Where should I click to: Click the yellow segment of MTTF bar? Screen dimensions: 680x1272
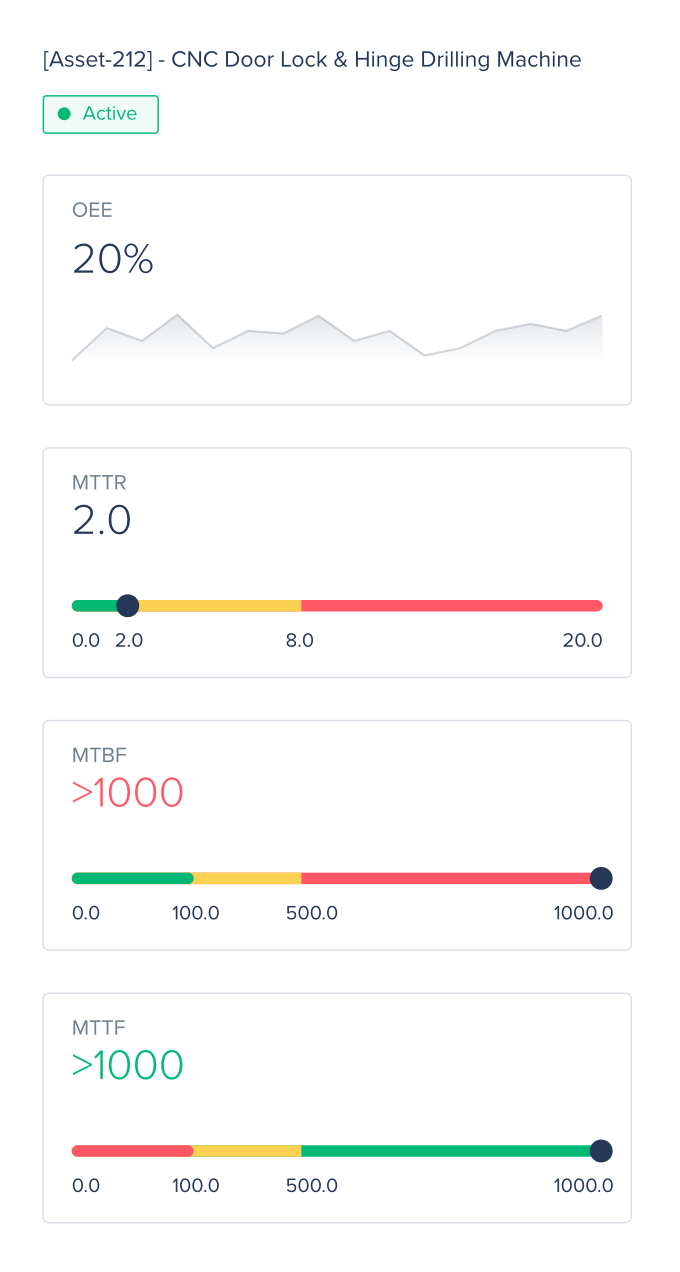247,1151
